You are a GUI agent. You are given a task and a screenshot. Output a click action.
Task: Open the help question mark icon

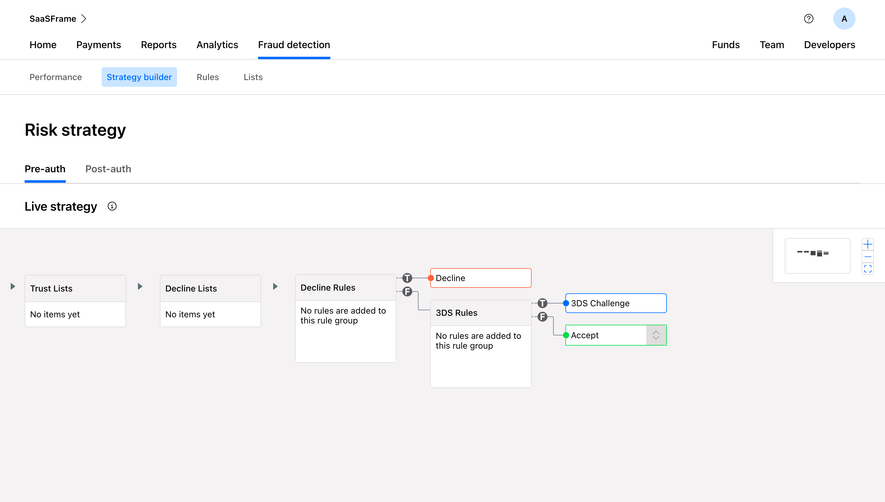[x=809, y=19]
